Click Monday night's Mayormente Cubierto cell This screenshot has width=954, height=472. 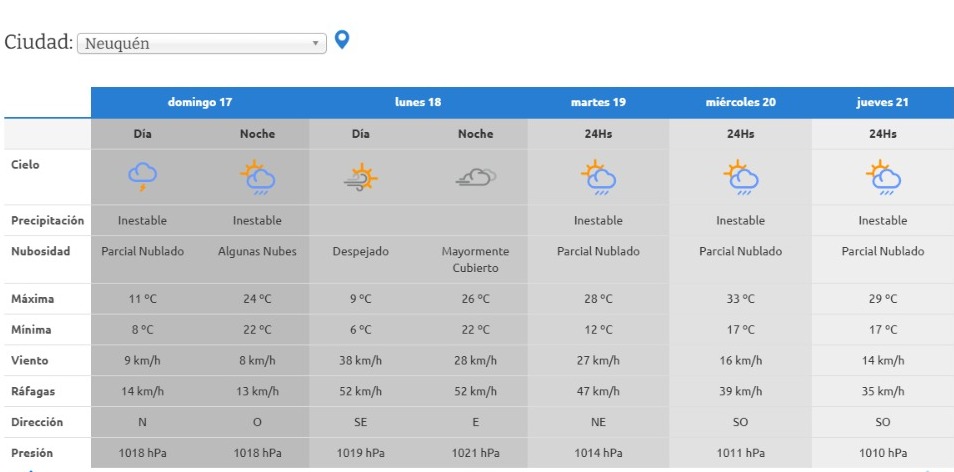point(475,259)
